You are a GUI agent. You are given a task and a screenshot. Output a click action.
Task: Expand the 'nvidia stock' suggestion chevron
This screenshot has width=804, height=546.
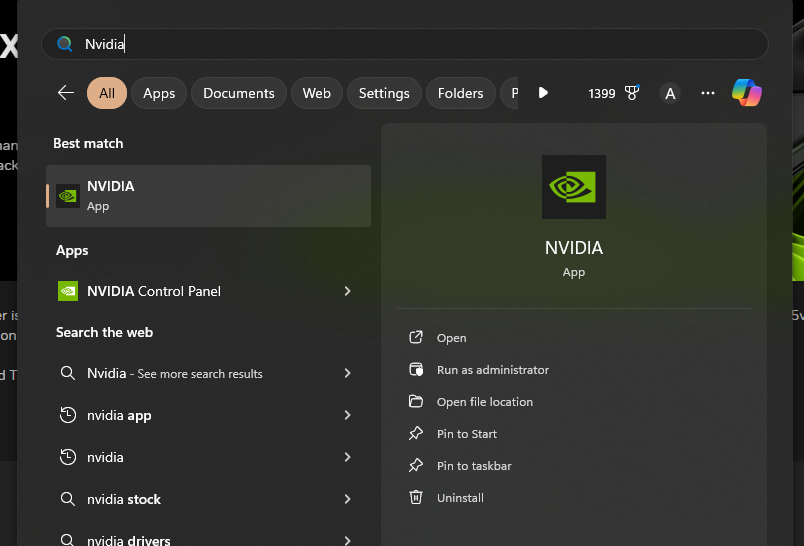(x=347, y=499)
